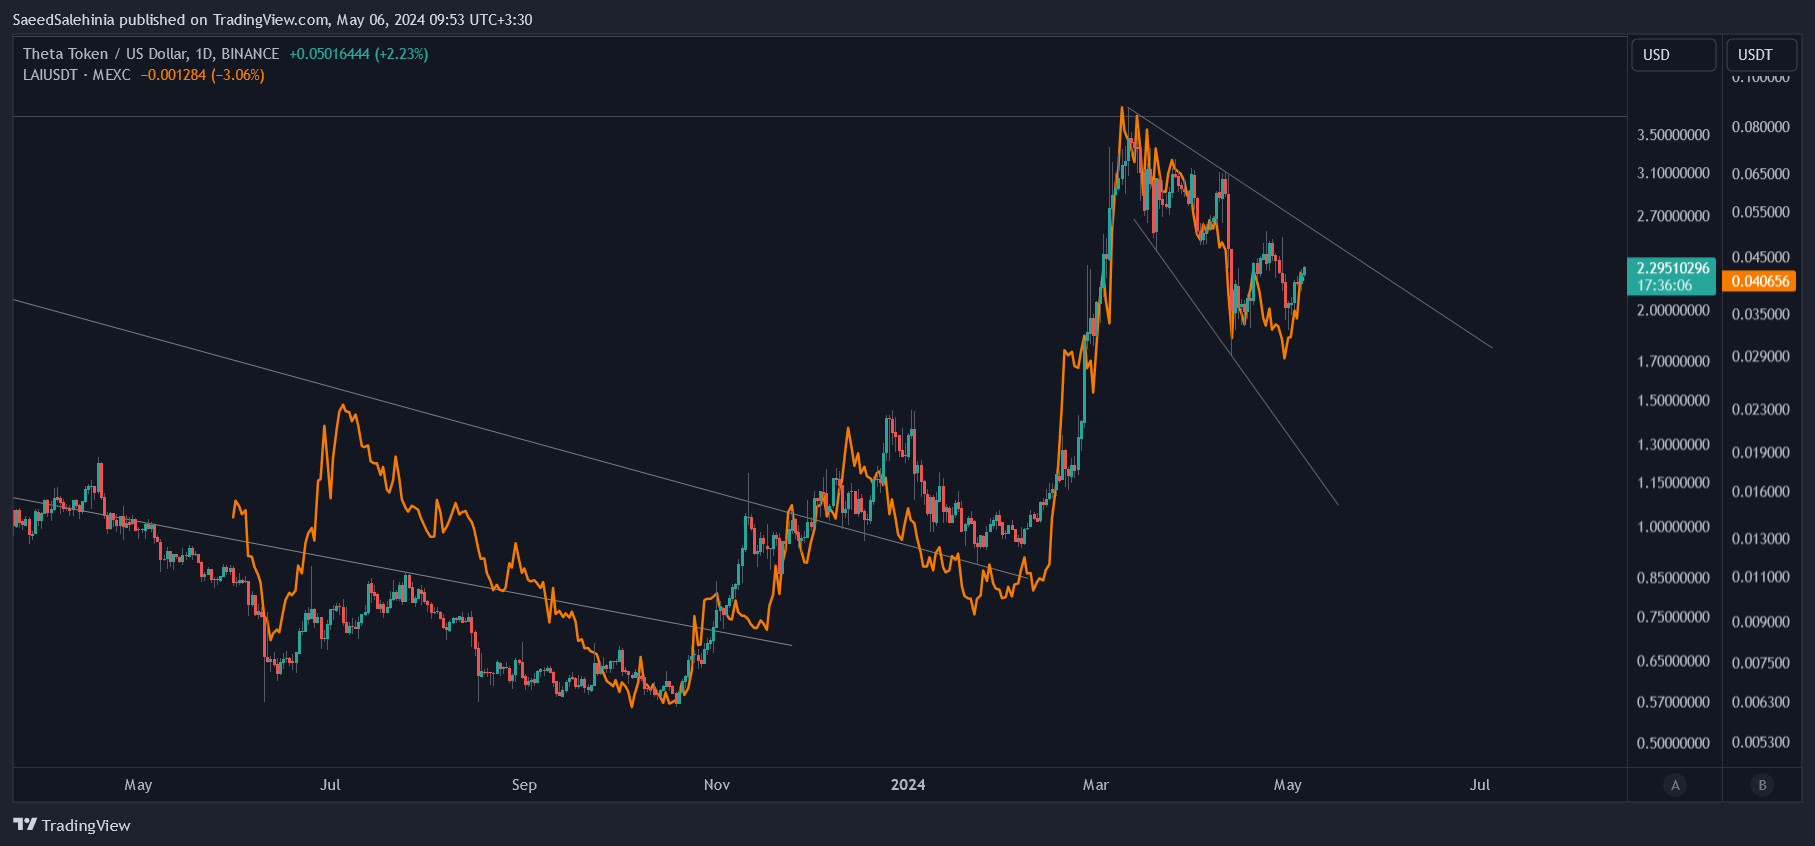
Task: Click the 1.50000000 USD axis value
Action: [x=1673, y=400]
